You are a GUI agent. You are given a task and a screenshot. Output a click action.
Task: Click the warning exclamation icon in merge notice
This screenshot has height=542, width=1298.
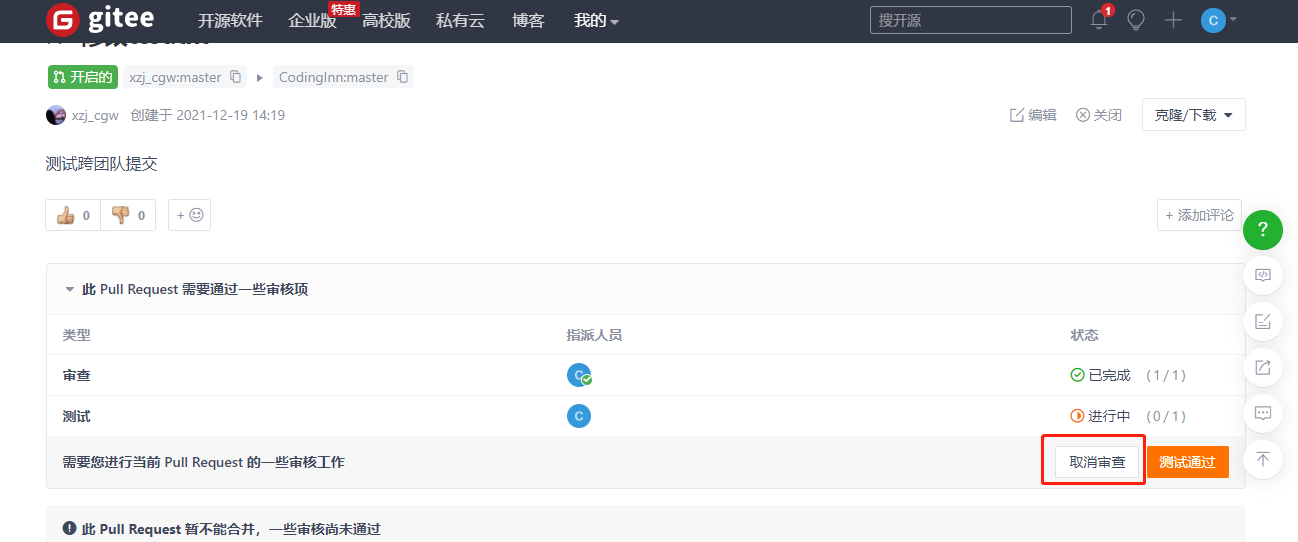pos(69,528)
